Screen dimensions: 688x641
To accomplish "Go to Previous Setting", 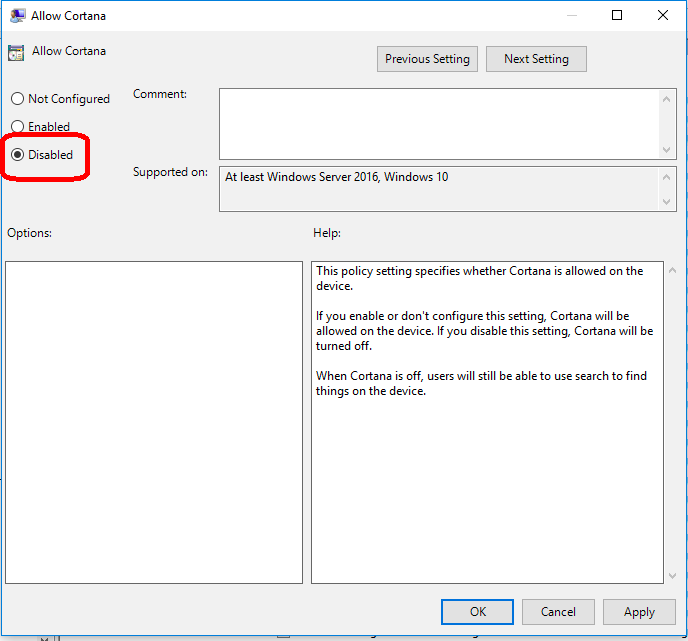I will (427, 59).
